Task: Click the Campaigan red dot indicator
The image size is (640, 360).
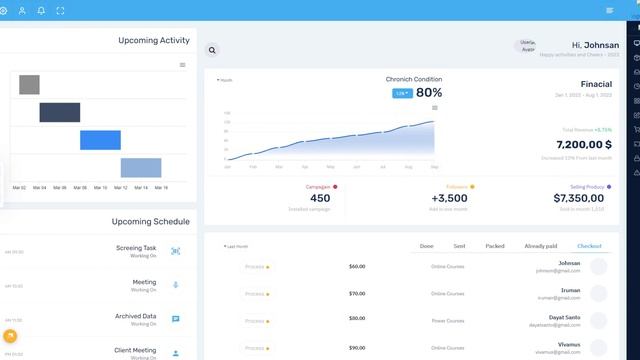Action: tap(335, 187)
